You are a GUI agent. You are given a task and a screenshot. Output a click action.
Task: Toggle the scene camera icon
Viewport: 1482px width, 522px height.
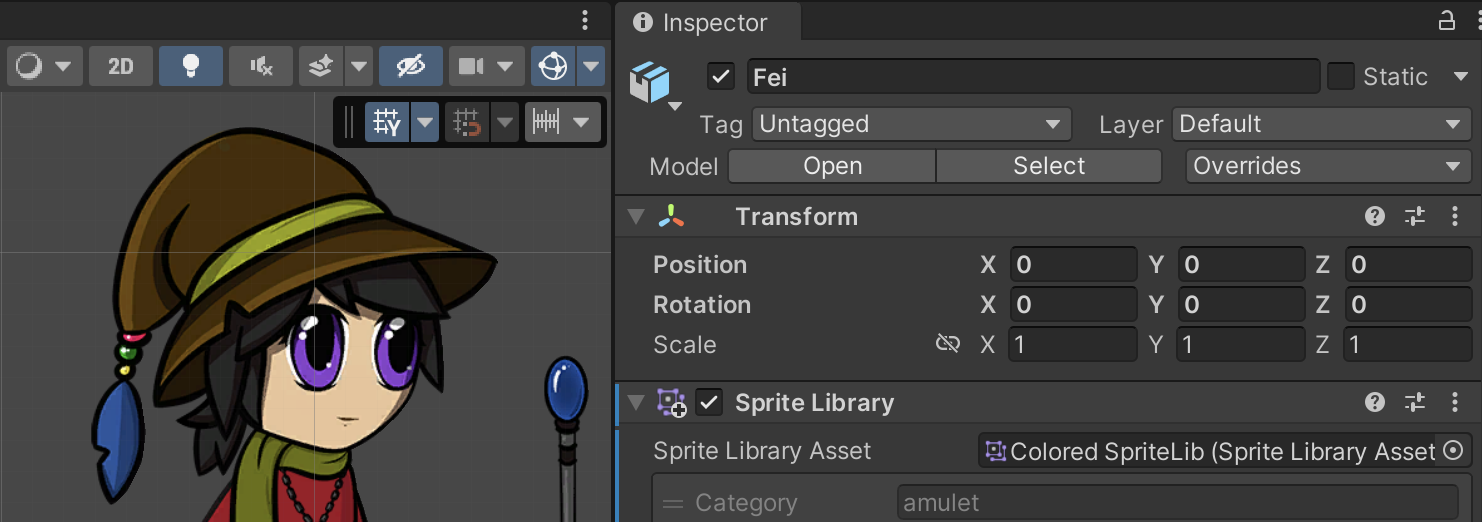tap(471, 67)
